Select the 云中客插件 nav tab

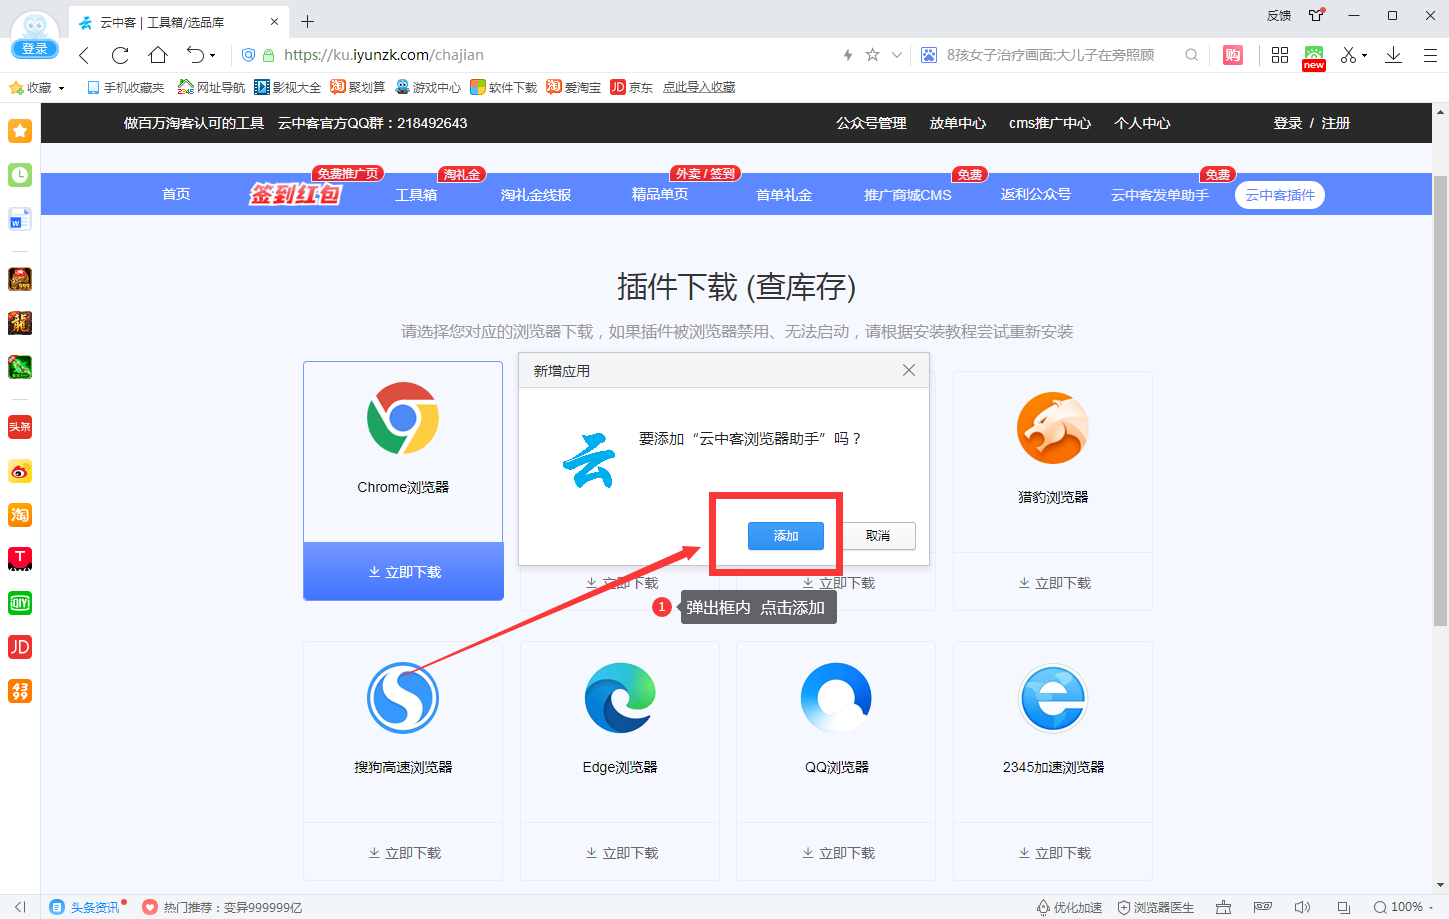[x=1280, y=195]
